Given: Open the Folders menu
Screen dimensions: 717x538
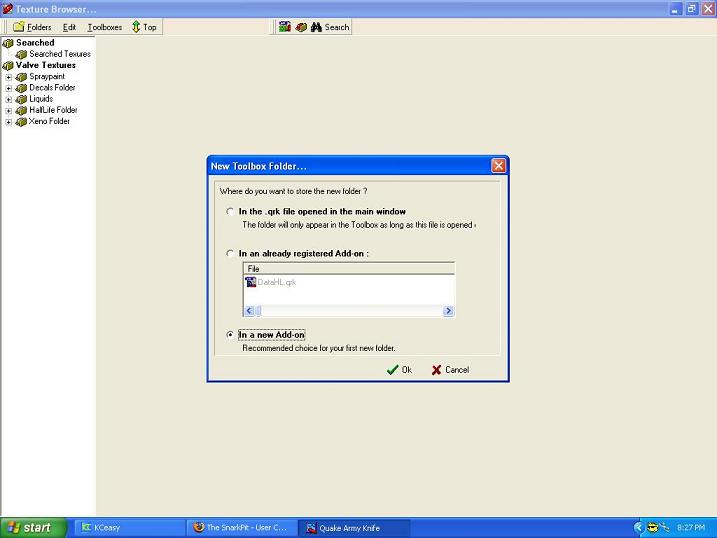Looking at the screenshot, I should pos(32,27).
